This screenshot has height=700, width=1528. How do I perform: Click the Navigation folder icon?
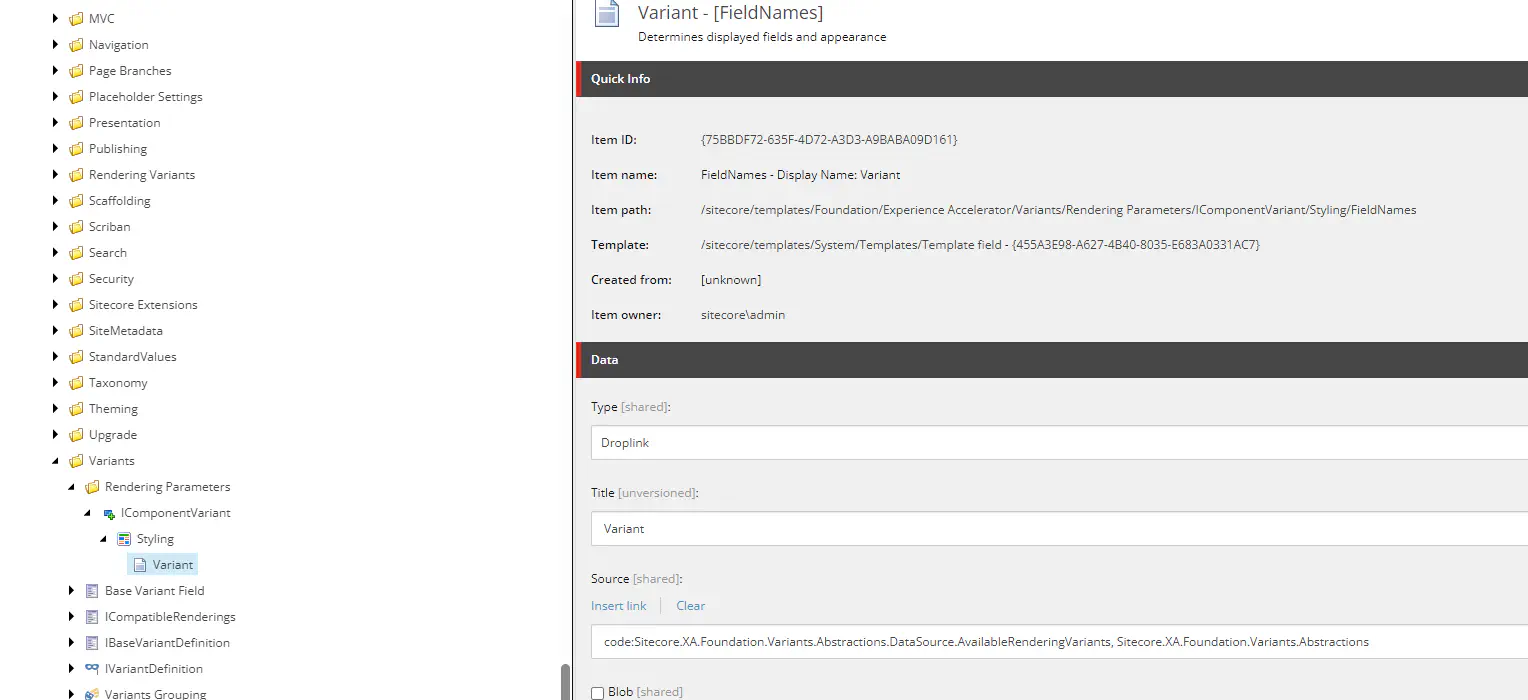(76, 45)
